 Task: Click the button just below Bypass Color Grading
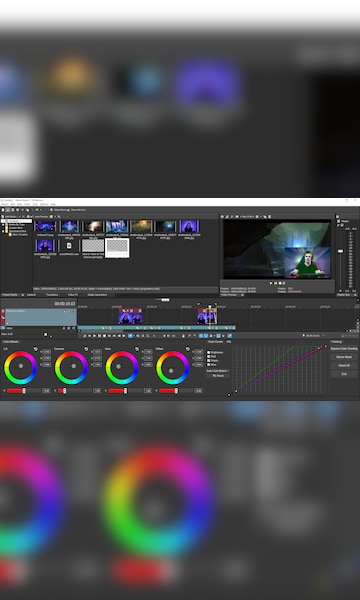coord(344,357)
